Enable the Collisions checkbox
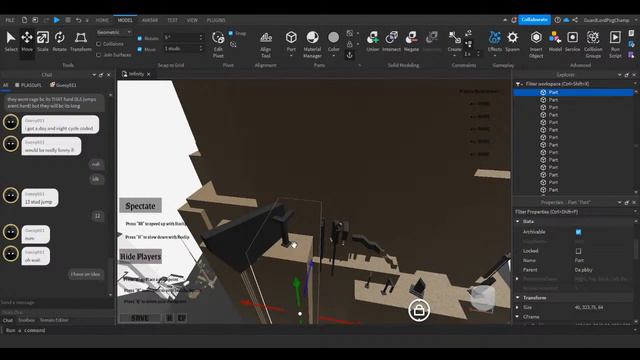Screen dimensions: 640x360 99,44
